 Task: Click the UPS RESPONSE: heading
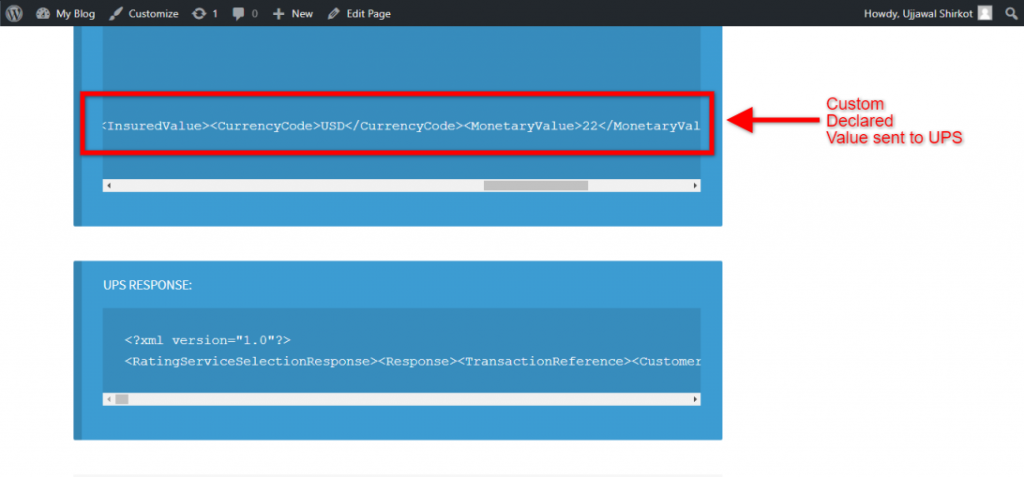coord(148,286)
